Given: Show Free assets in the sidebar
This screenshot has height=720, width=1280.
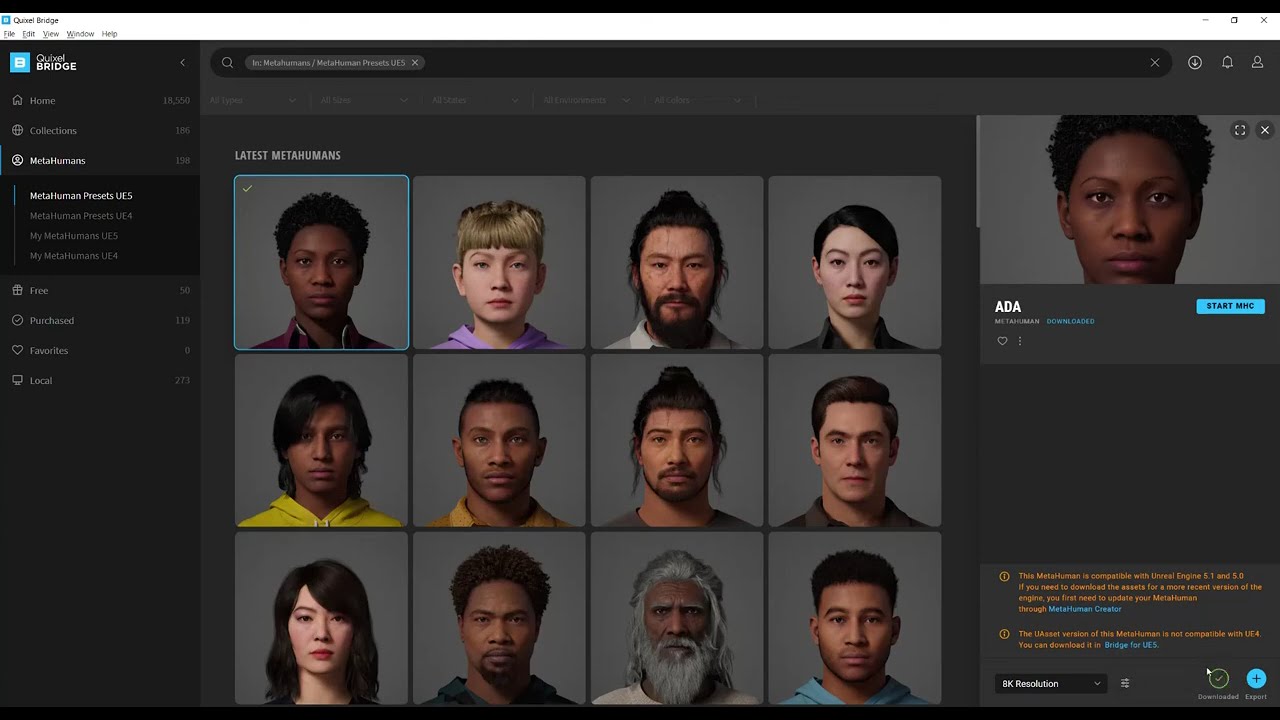Looking at the screenshot, I should pos(100,290).
